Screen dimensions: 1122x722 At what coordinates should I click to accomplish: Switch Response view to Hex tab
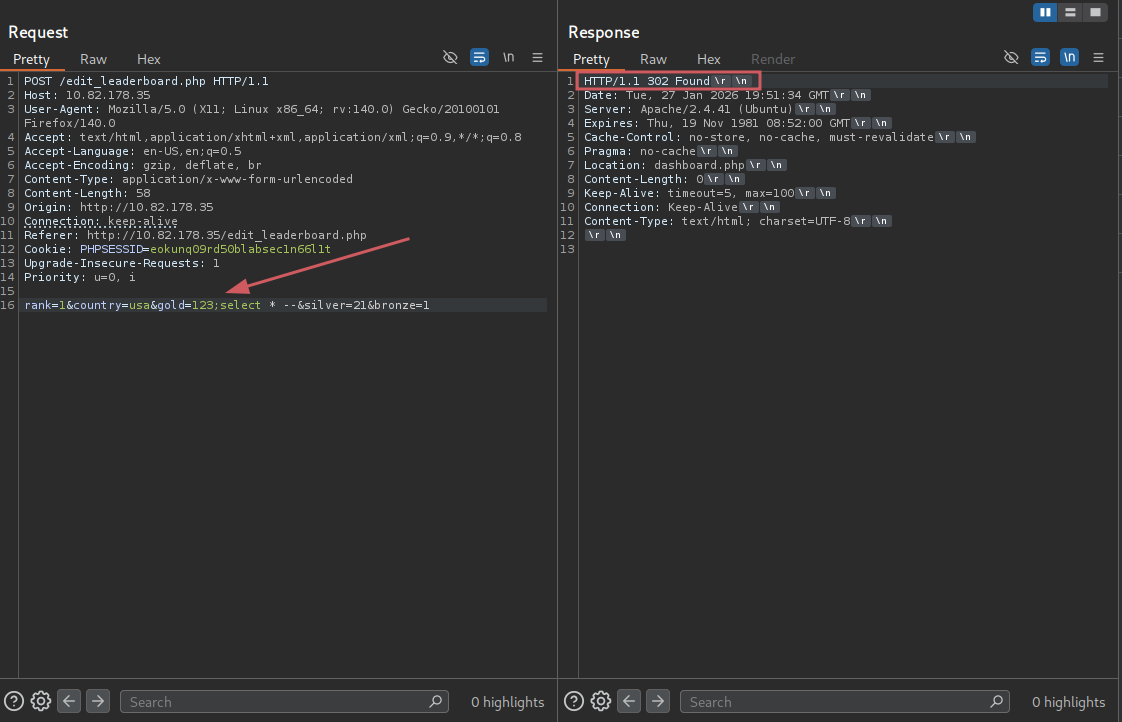click(708, 59)
